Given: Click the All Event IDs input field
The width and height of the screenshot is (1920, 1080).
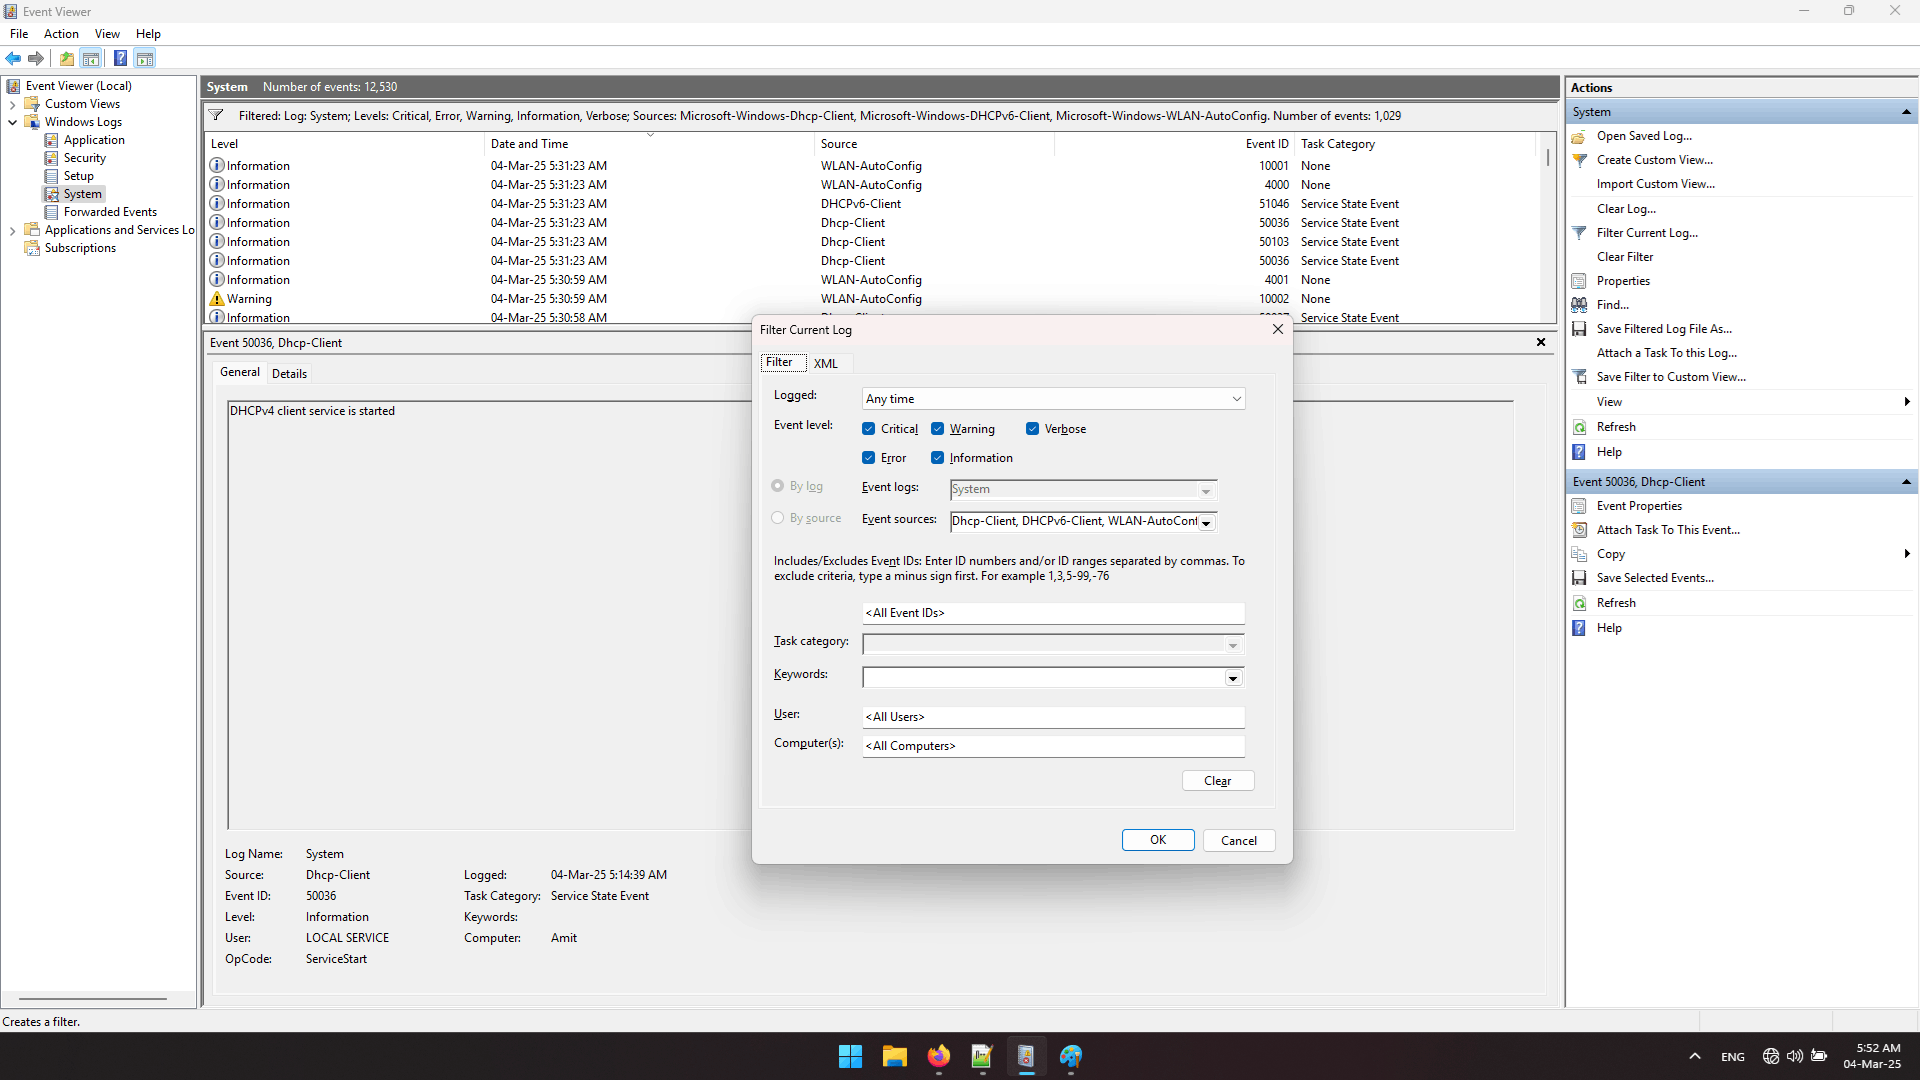Looking at the screenshot, I should pyautogui.click(x=1052, y=613).
